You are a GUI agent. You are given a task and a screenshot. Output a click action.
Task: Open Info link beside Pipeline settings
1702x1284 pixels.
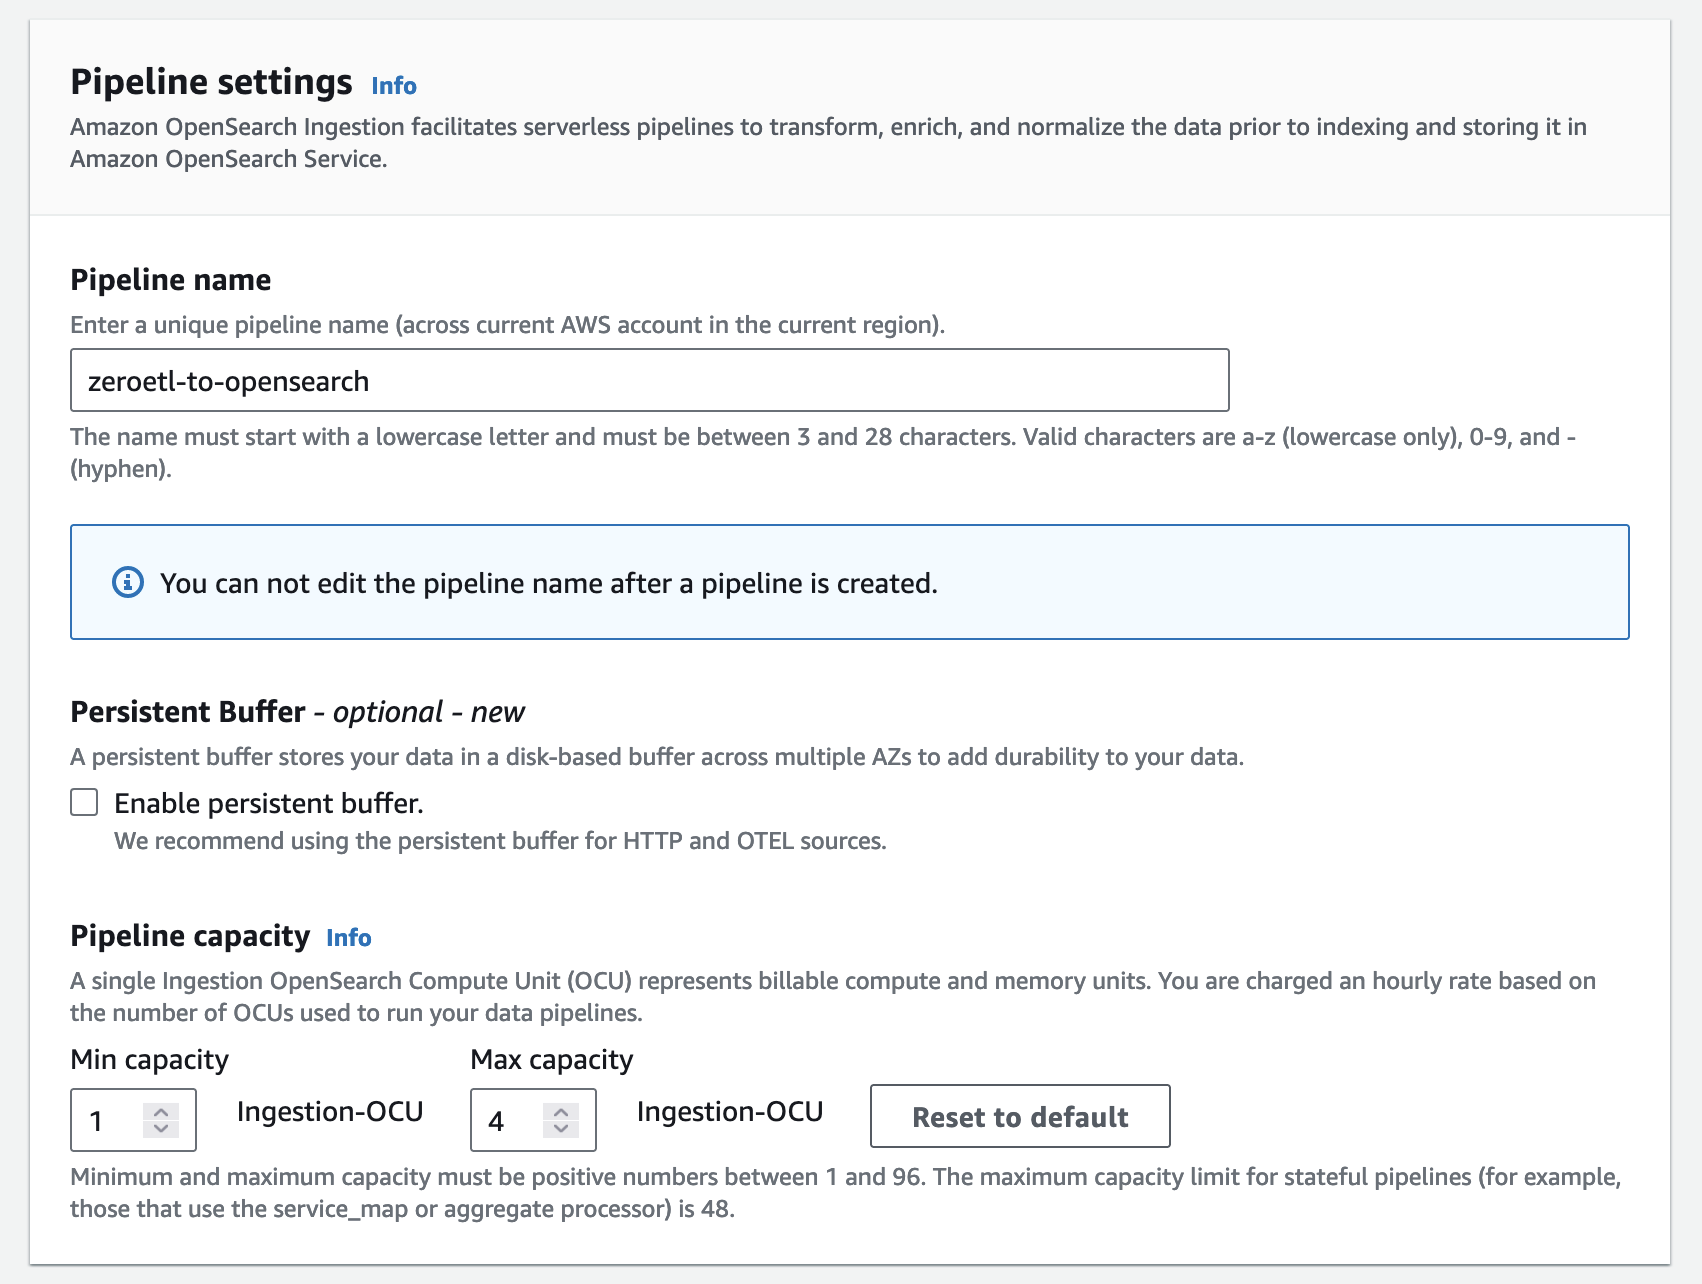click(394, 86)
